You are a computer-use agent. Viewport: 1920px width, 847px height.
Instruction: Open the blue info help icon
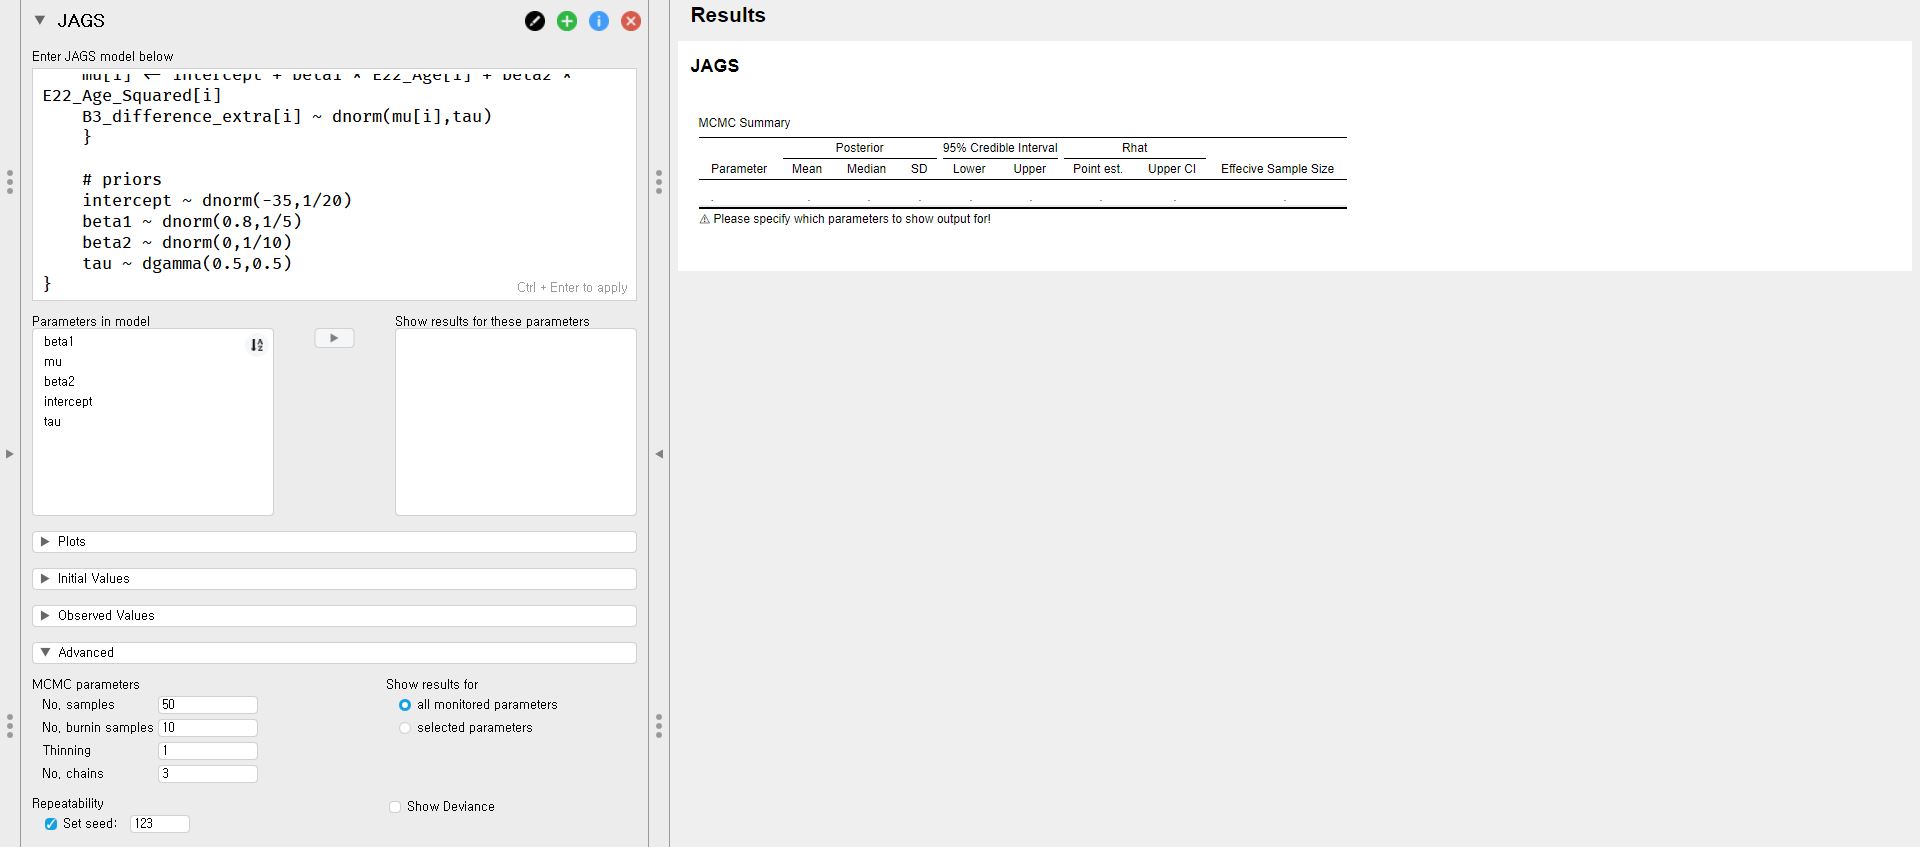[599, 21]
